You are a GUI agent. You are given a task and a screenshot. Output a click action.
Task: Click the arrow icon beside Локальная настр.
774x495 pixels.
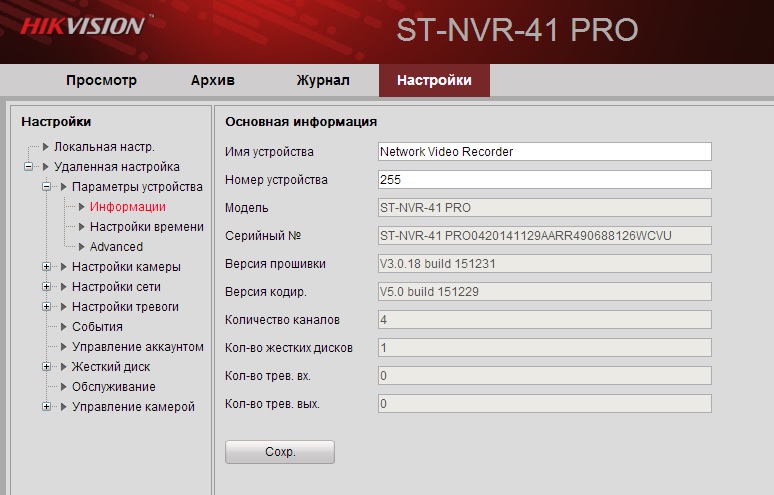pyautogui.click(x=45, y=147)
